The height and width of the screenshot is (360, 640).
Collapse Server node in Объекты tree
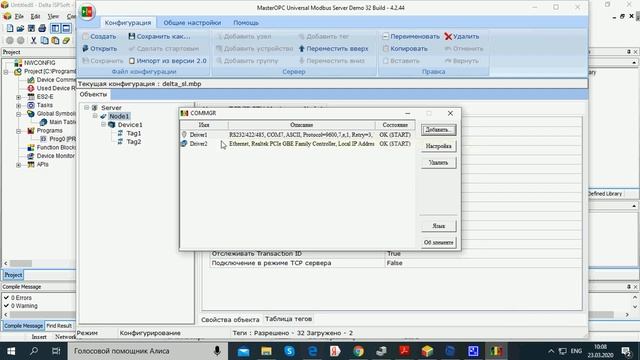point(86,108)
